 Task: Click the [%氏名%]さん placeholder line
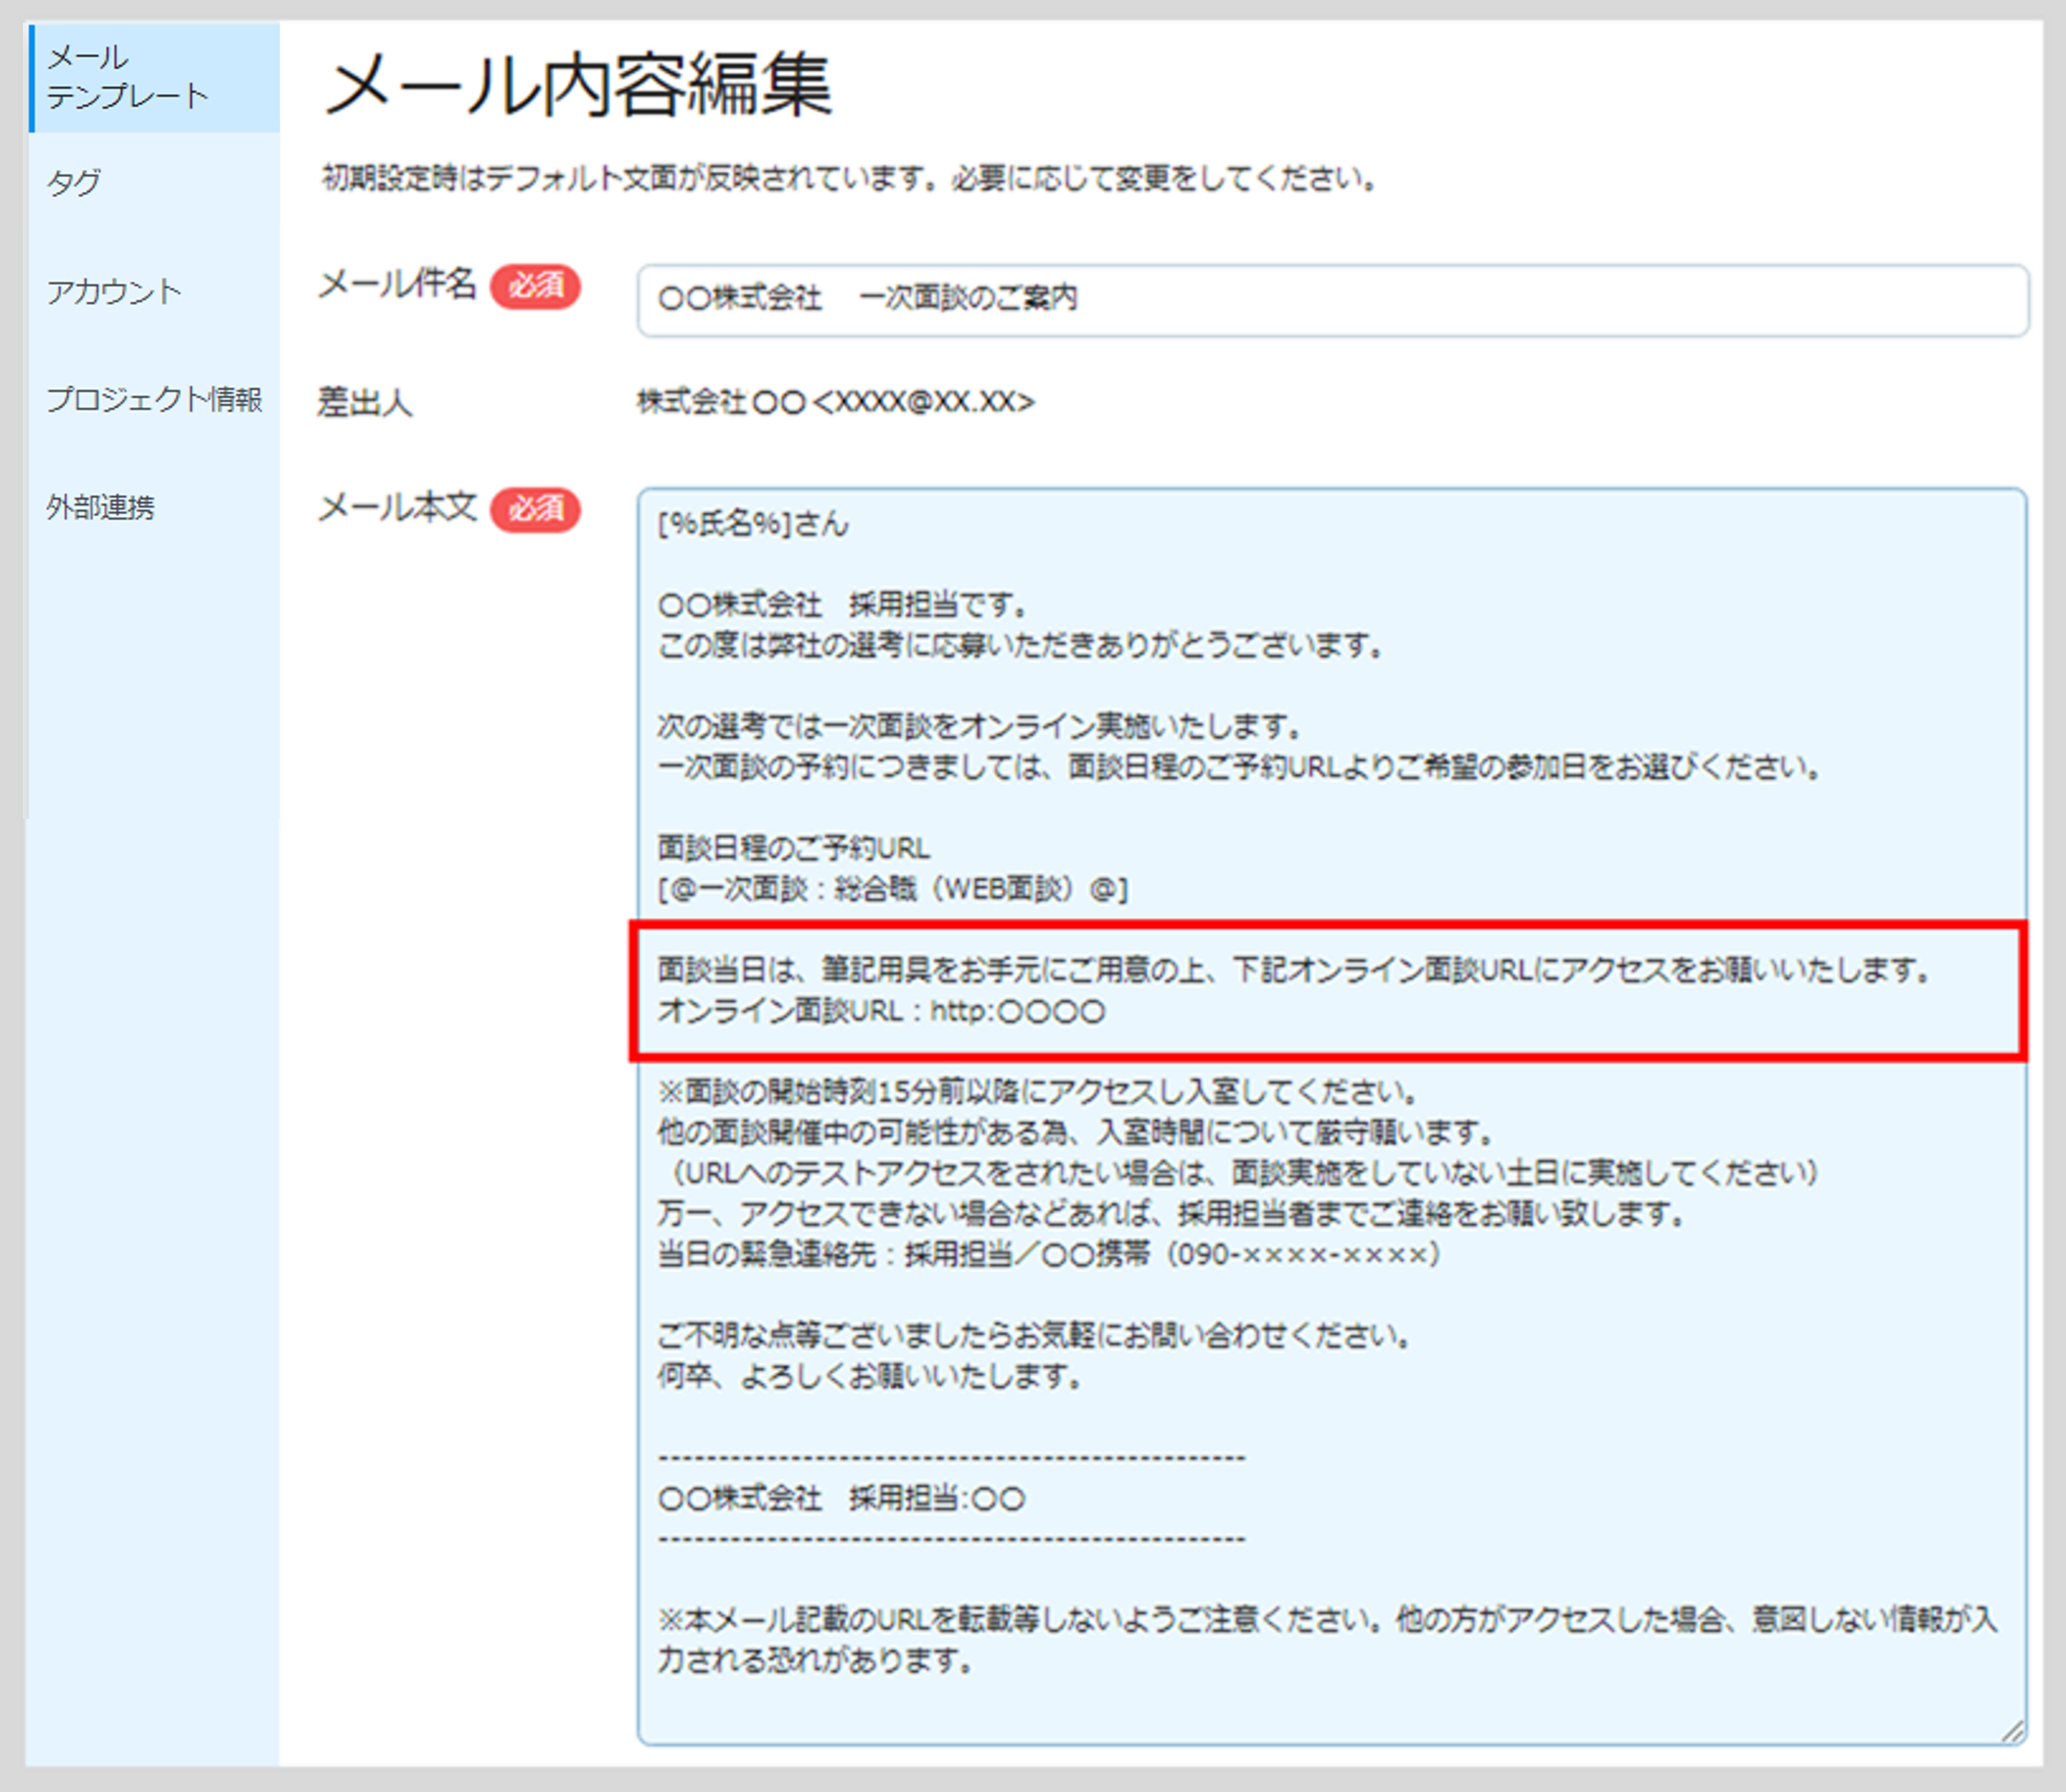point(753,524)
